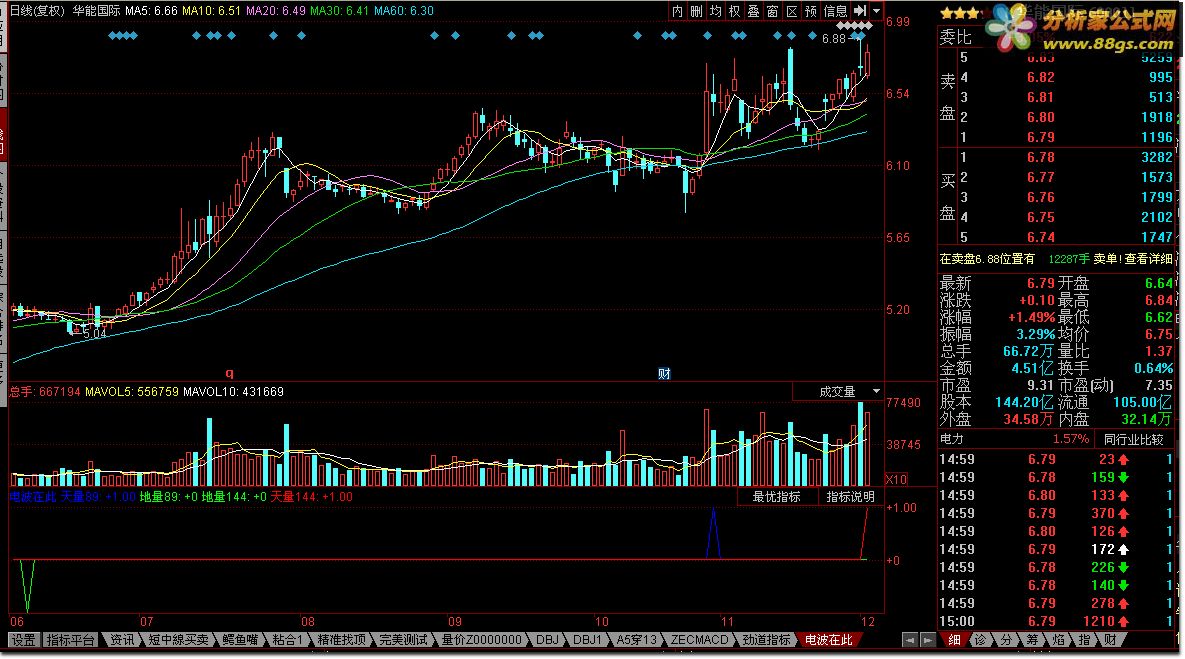Viewport: 1185px width, 659px height.
Task: Click the MAVOL10: 431669 label
Action: pos(234,391)
